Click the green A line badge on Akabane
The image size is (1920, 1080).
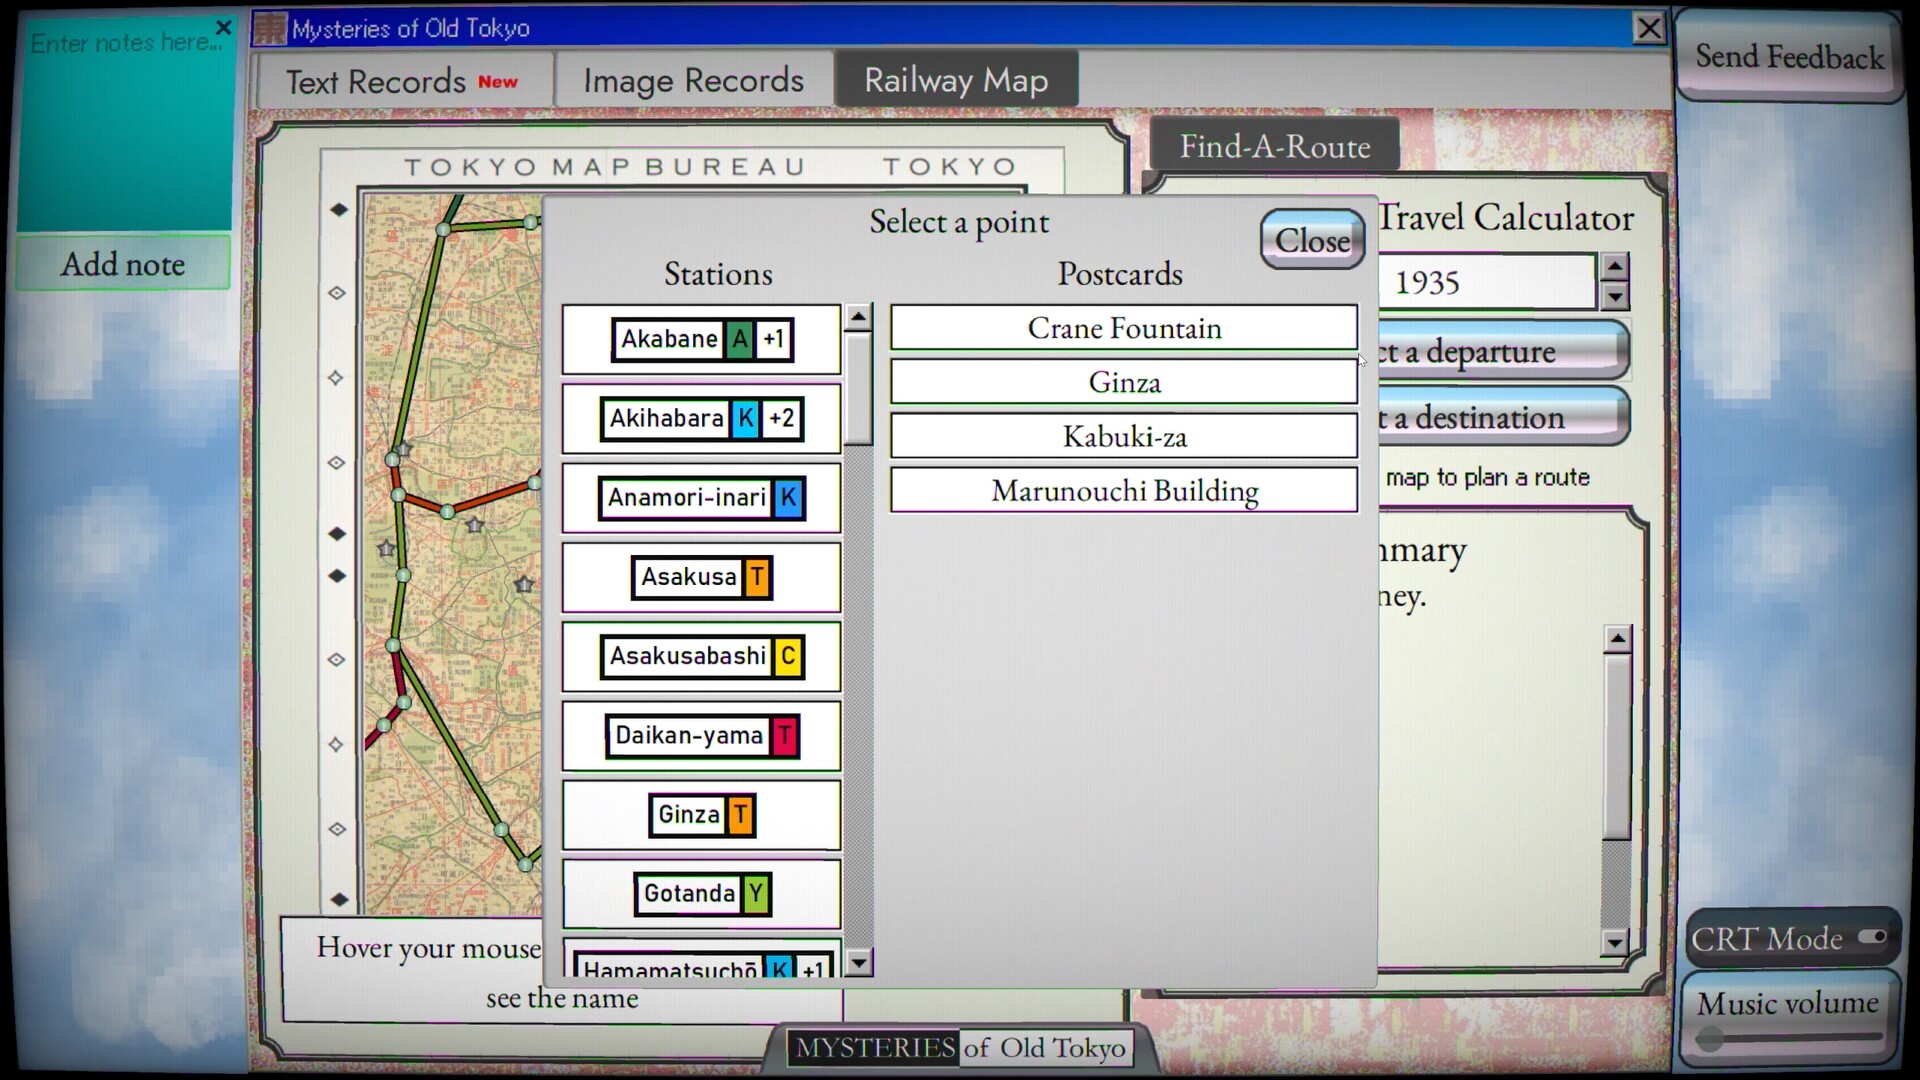click(739, 339)
